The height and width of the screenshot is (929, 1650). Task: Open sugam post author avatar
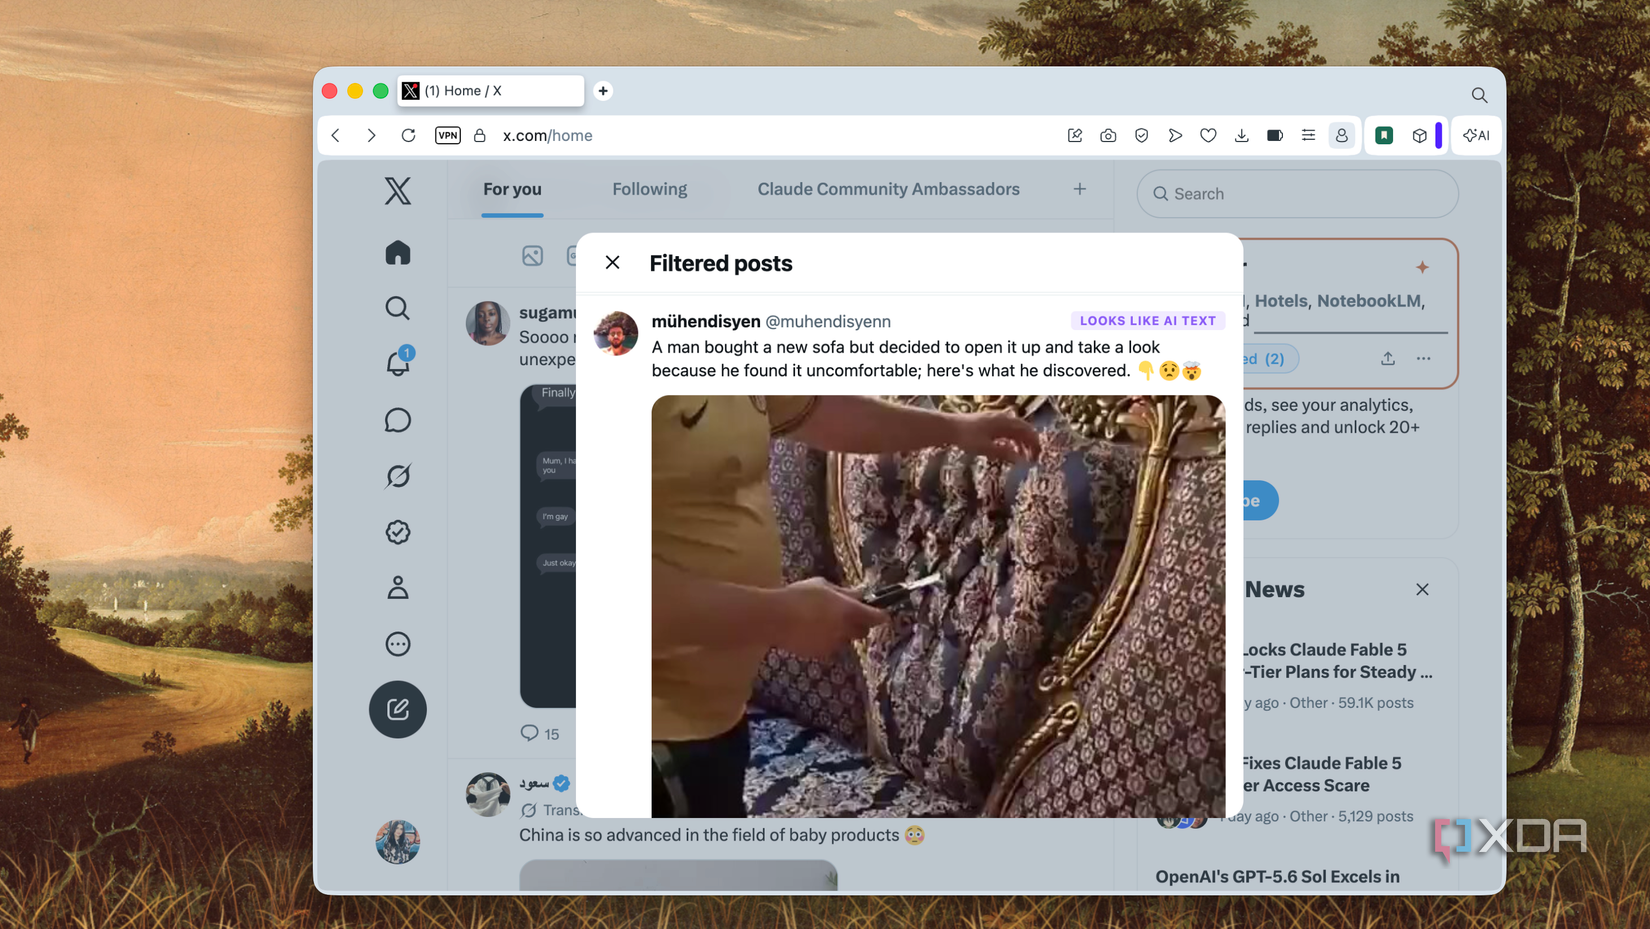488,323
